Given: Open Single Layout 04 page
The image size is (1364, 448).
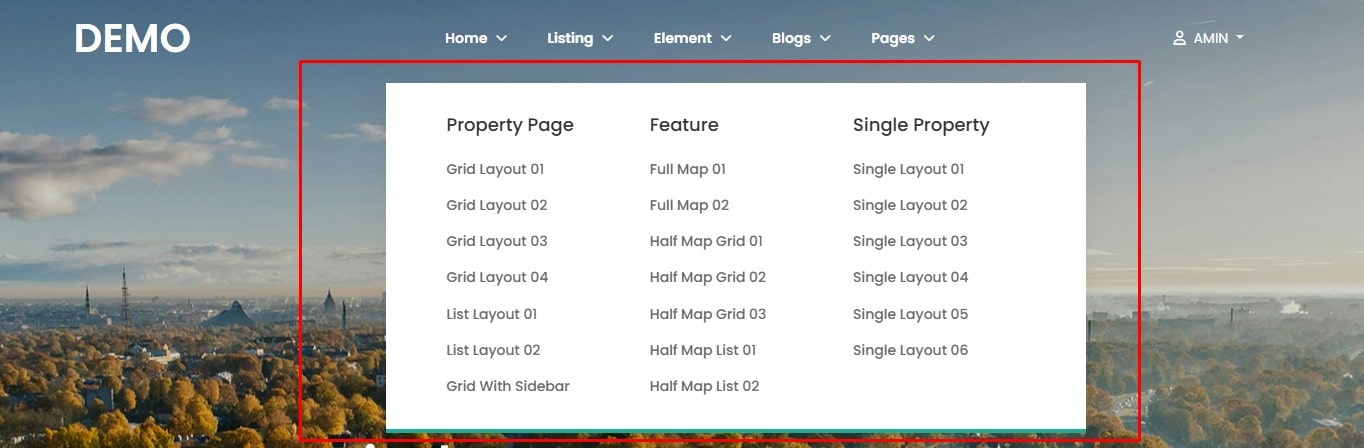Looking at the screenshot, I should pos(910,277).
